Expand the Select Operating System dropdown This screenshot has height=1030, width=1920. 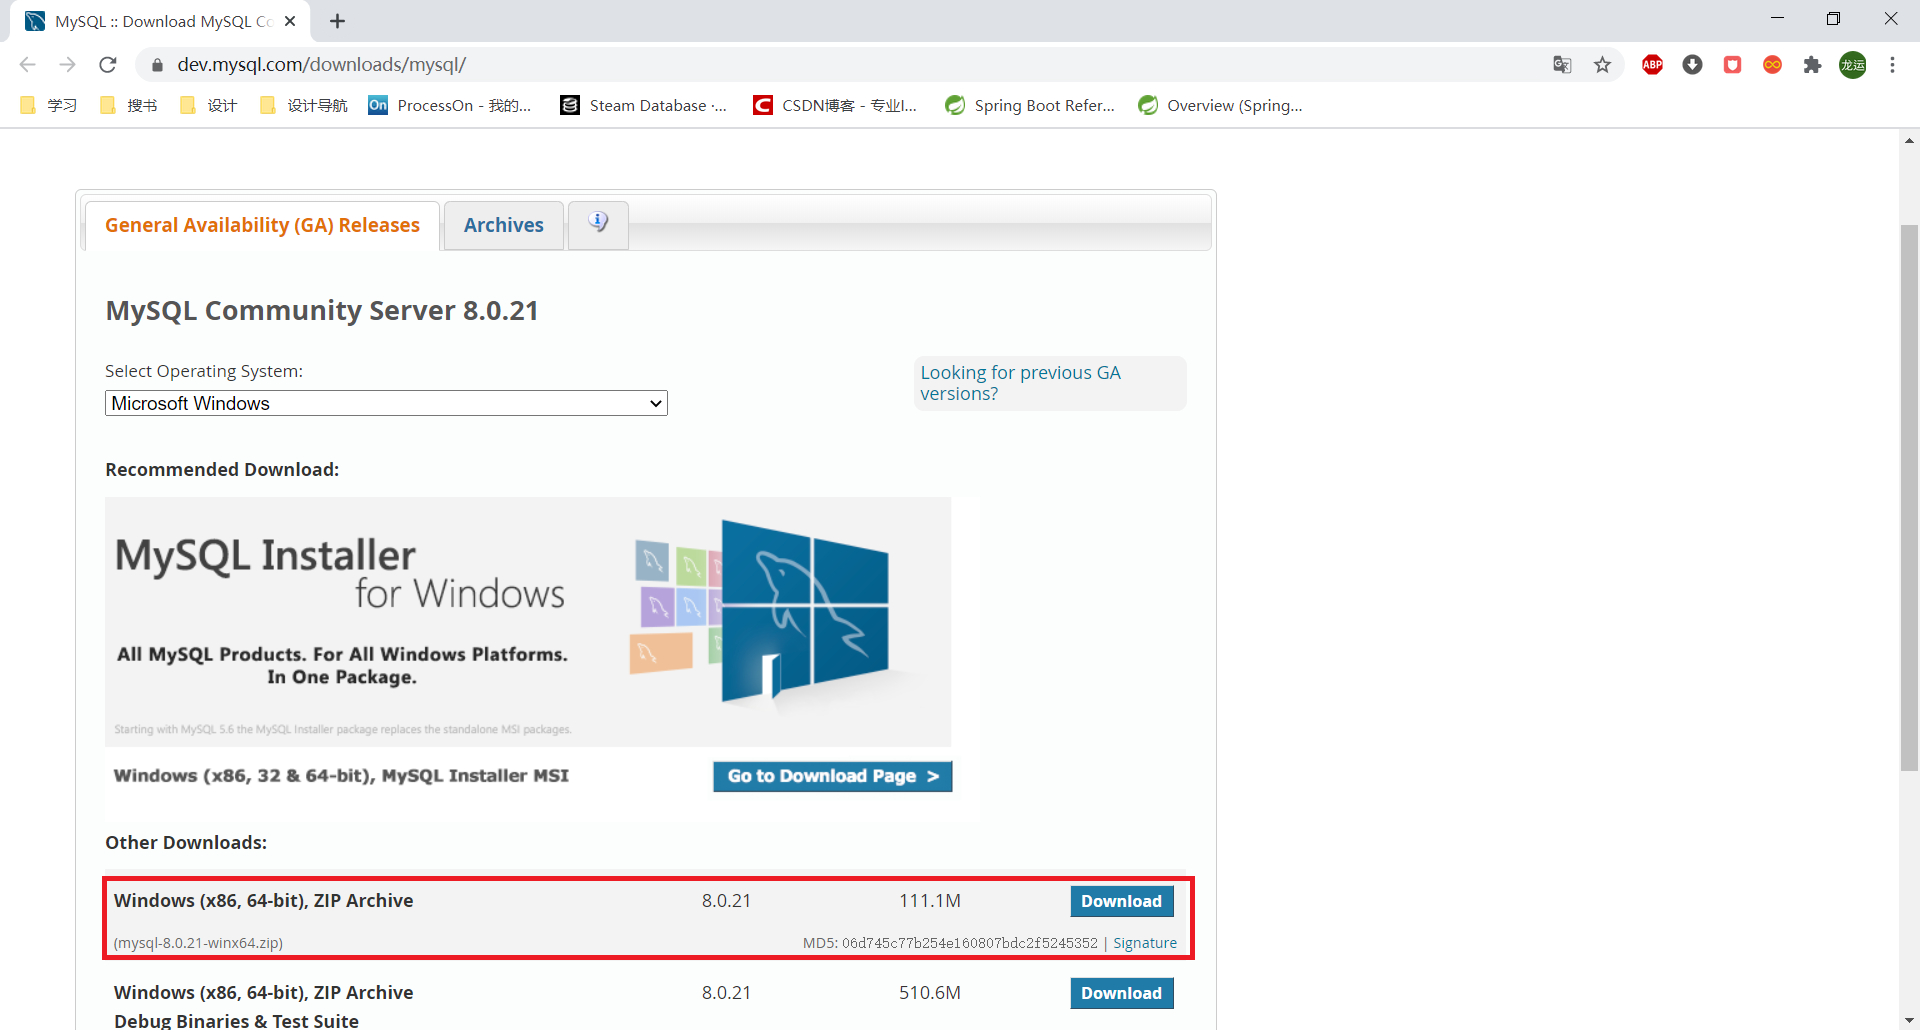(386, 403)
